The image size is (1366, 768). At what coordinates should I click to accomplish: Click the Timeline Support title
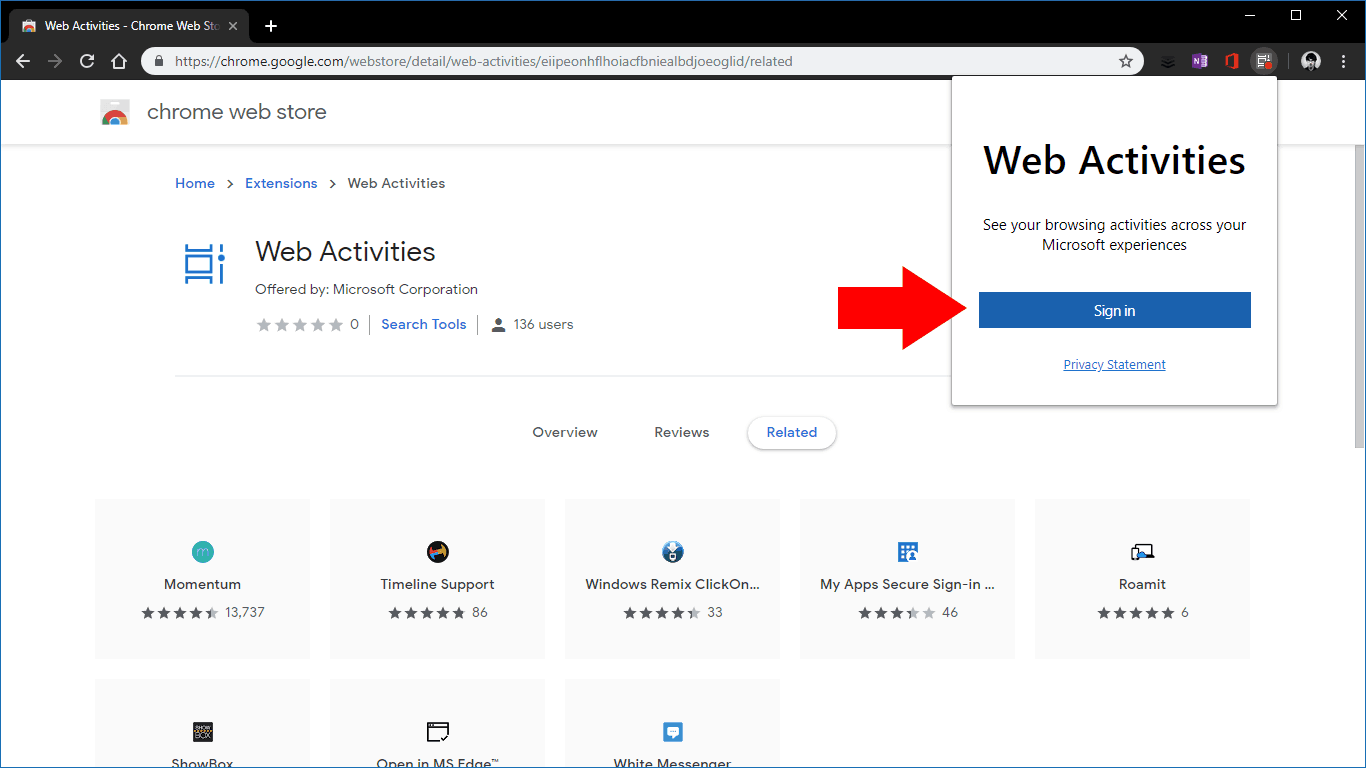click(438, 584)
